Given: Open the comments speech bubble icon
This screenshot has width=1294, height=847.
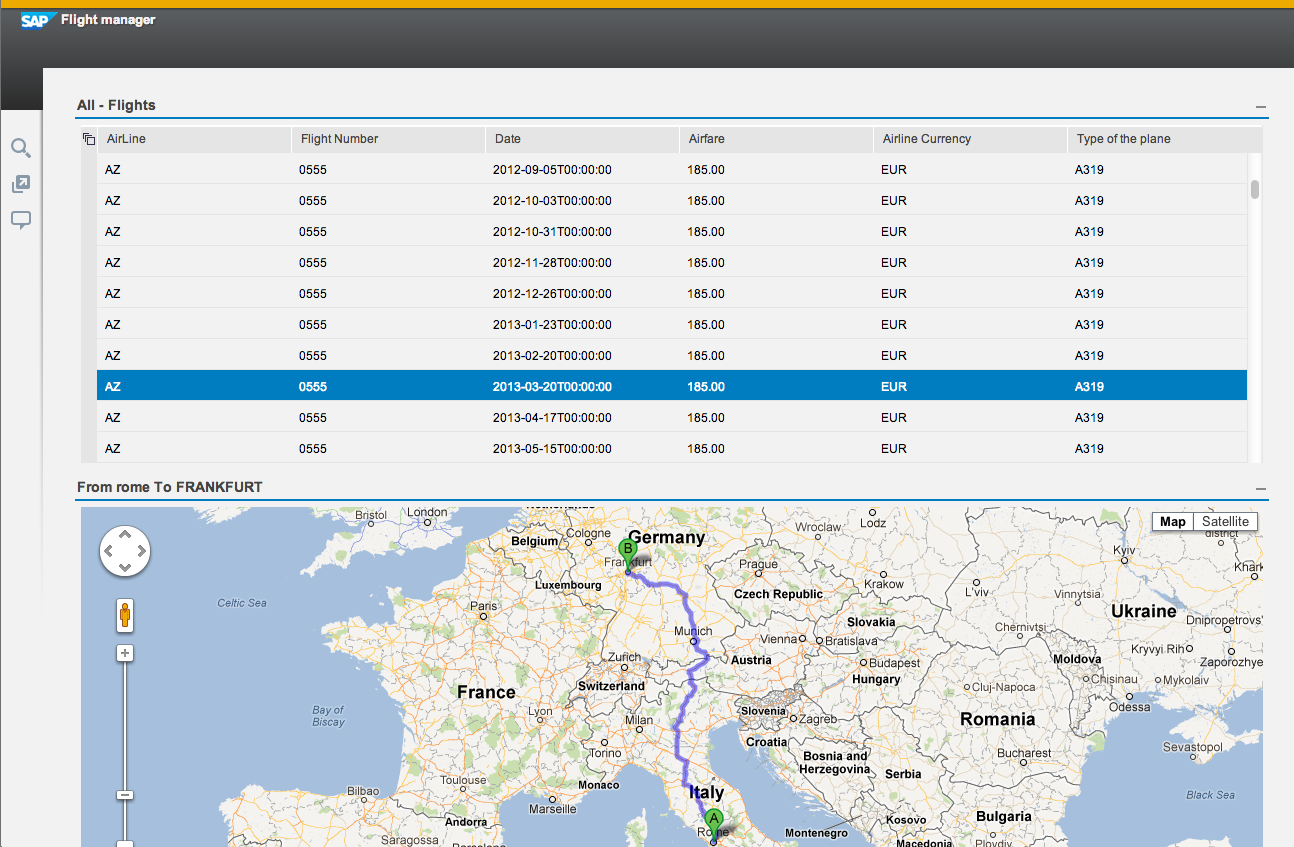Looking at the screenshot, I should click(21, 220).
